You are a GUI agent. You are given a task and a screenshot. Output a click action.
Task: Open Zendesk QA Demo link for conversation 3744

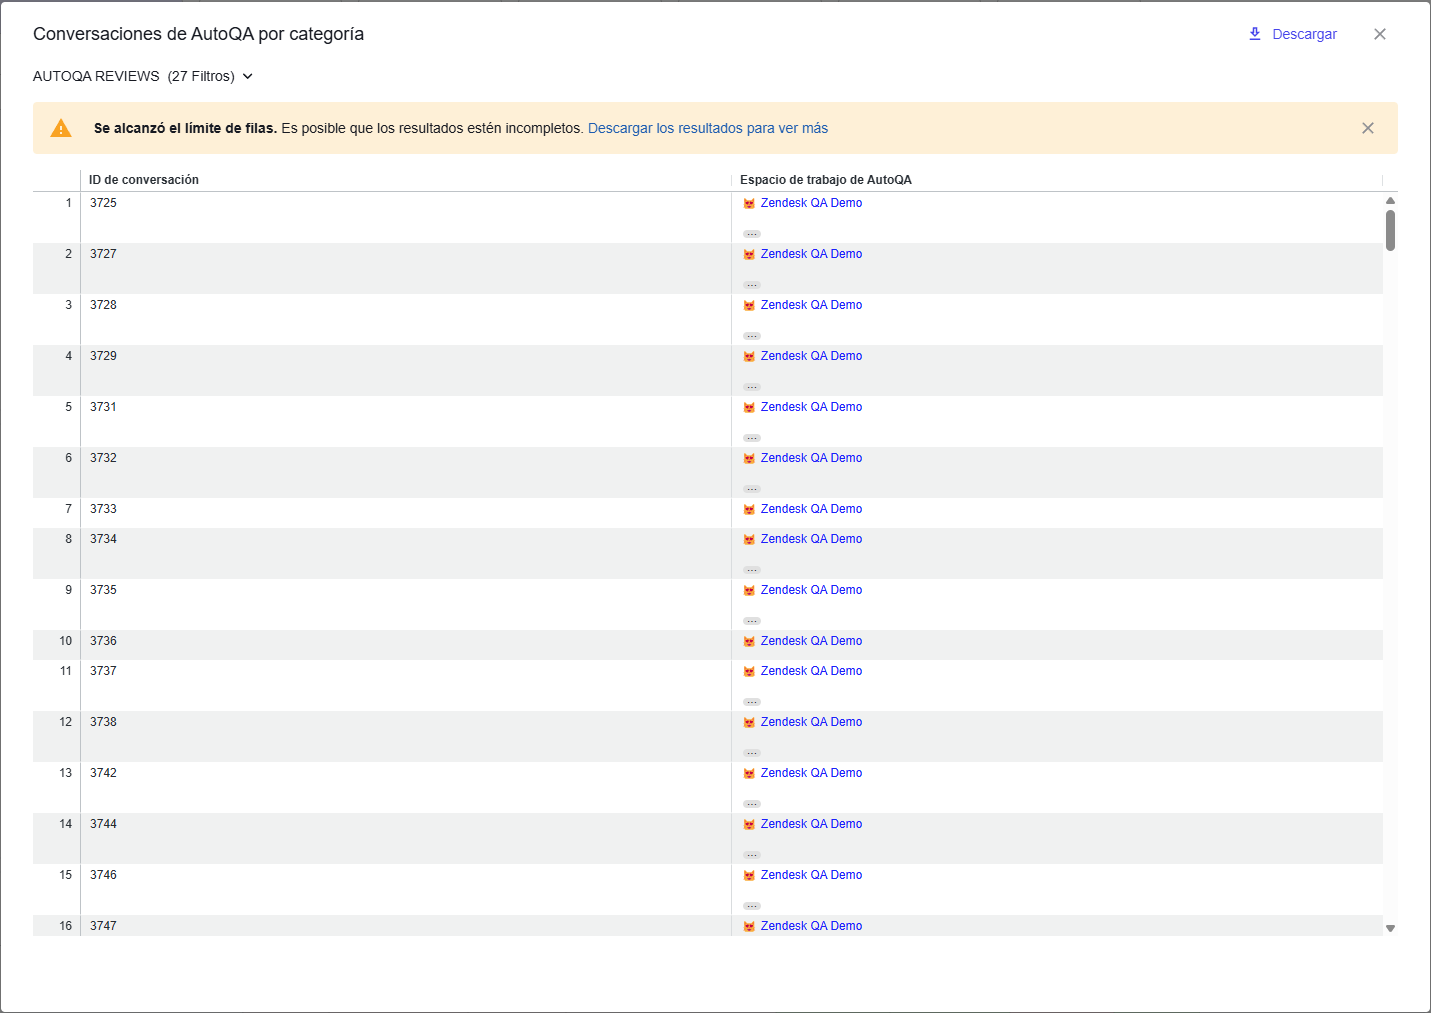point(811,824)
